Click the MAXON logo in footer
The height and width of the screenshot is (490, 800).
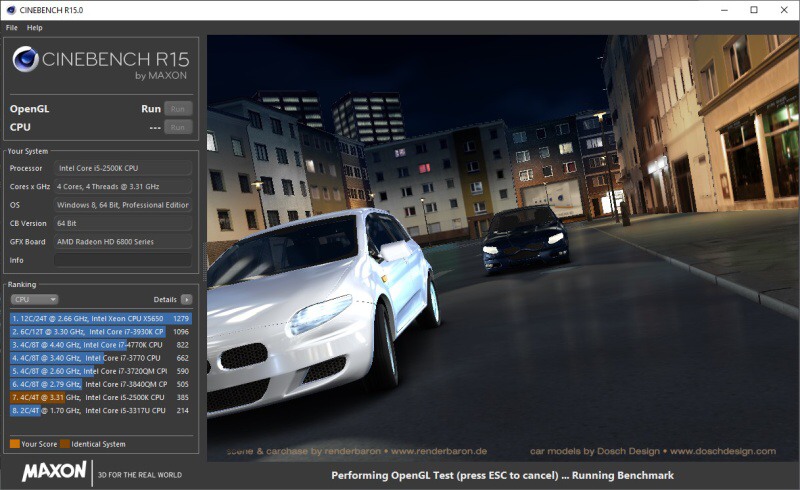coord(54,471)
